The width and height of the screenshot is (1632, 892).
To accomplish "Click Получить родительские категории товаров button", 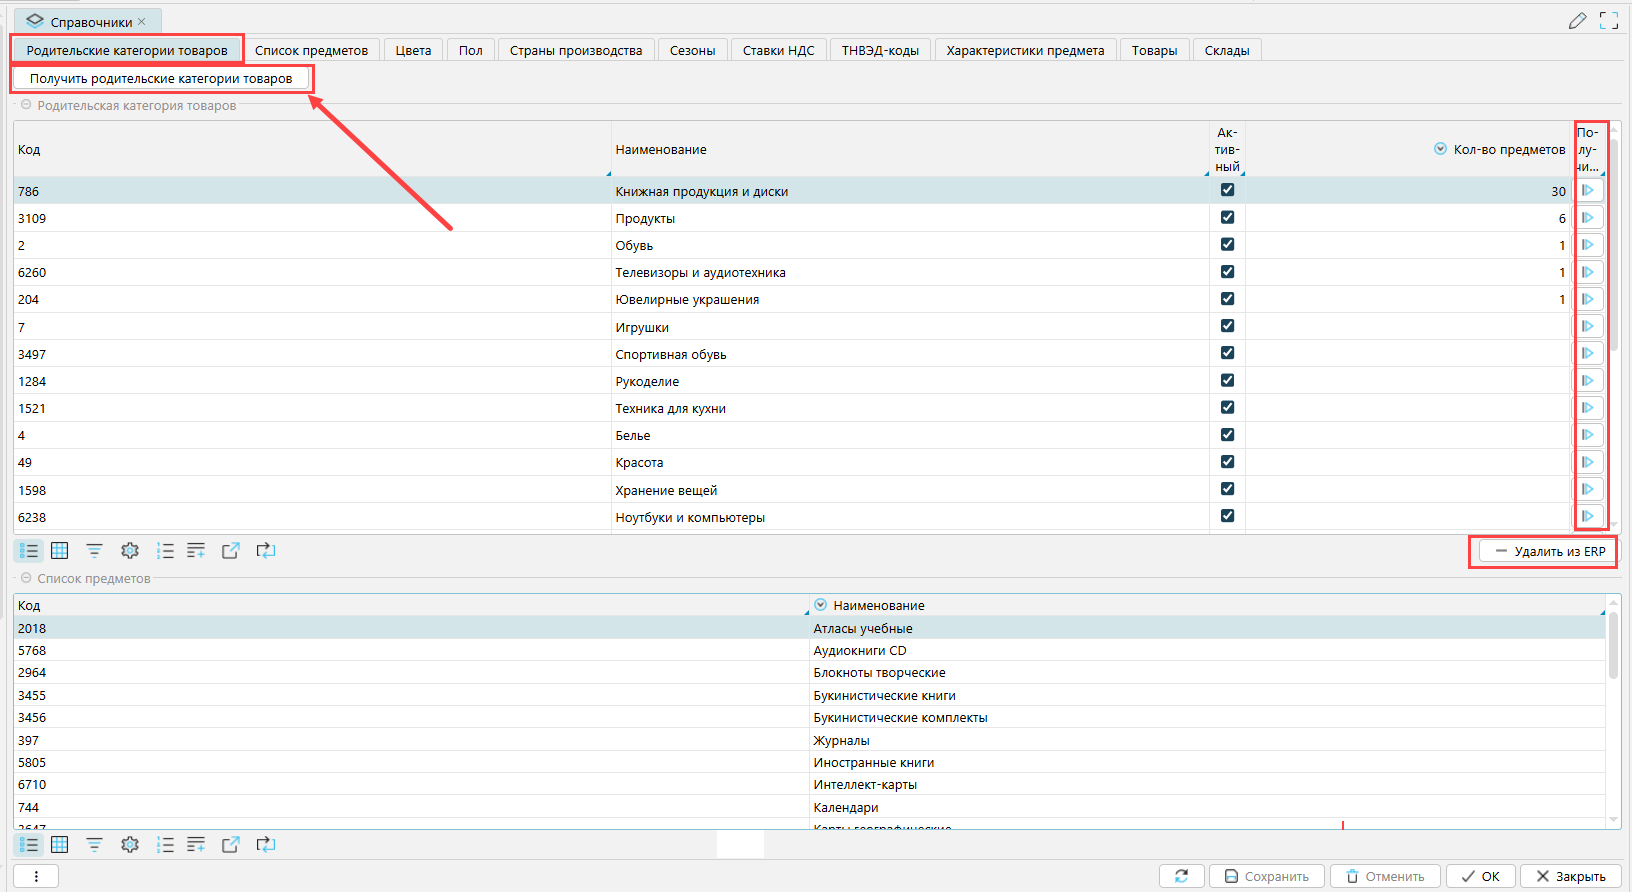I will 161,78.
